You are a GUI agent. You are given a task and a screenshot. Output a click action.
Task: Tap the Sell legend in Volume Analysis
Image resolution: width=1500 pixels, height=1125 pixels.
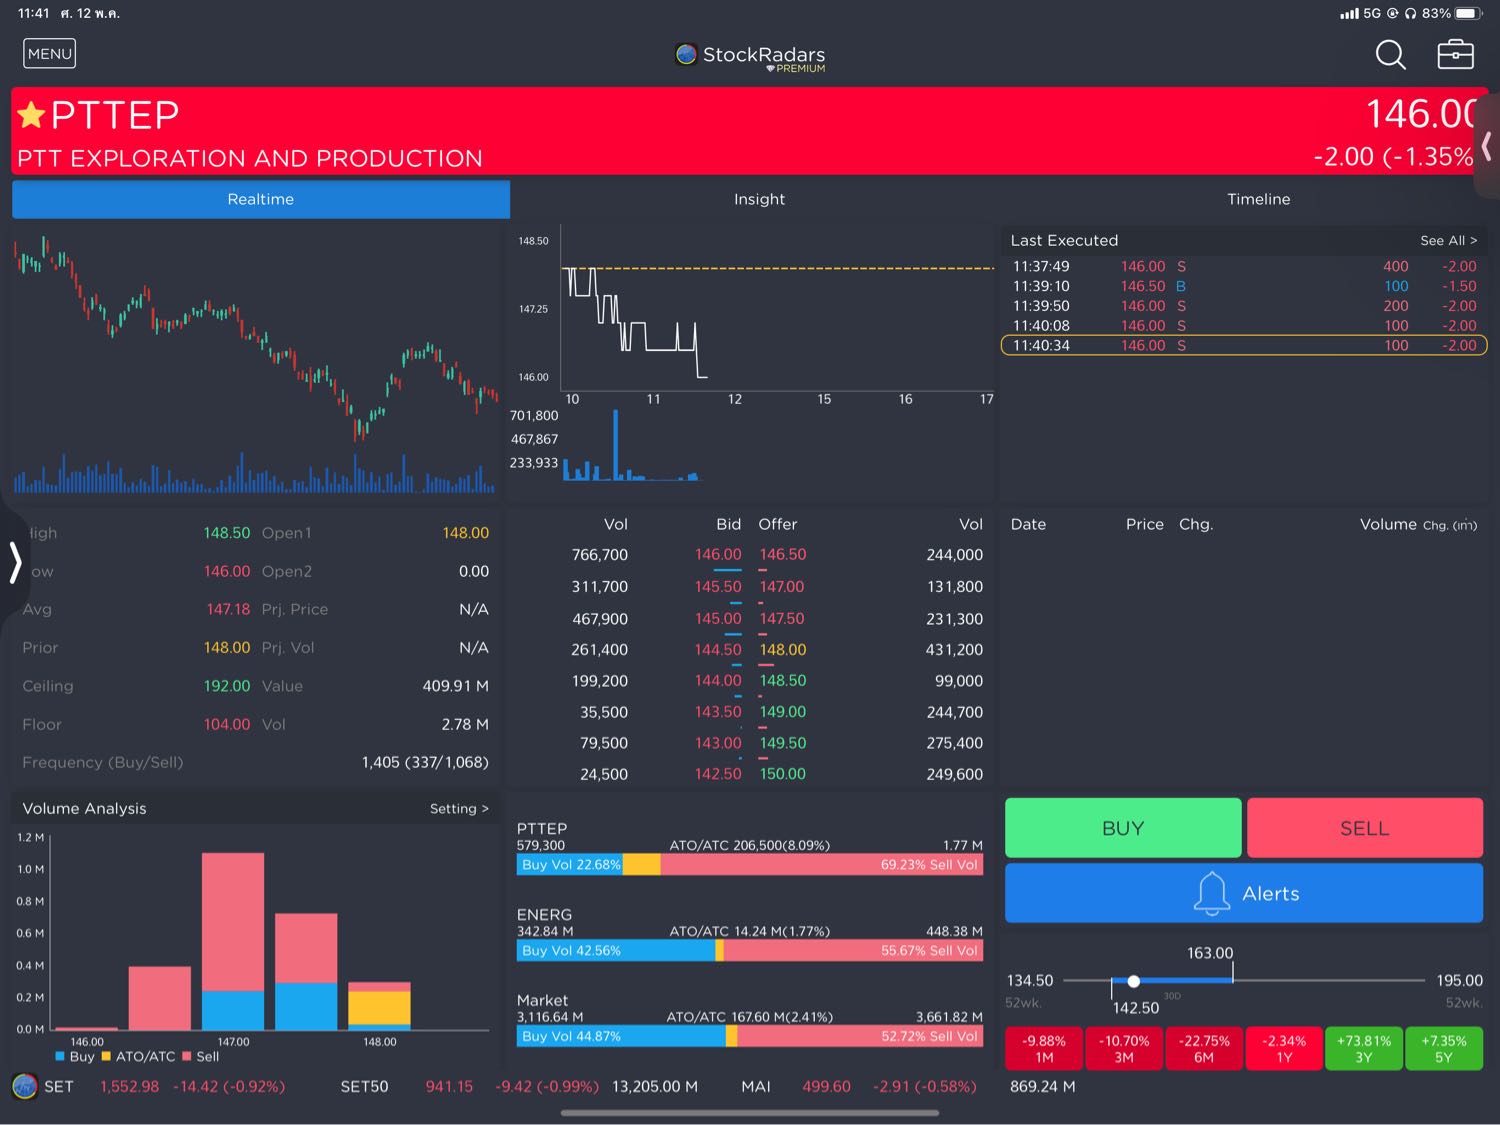coord(200,1056)
